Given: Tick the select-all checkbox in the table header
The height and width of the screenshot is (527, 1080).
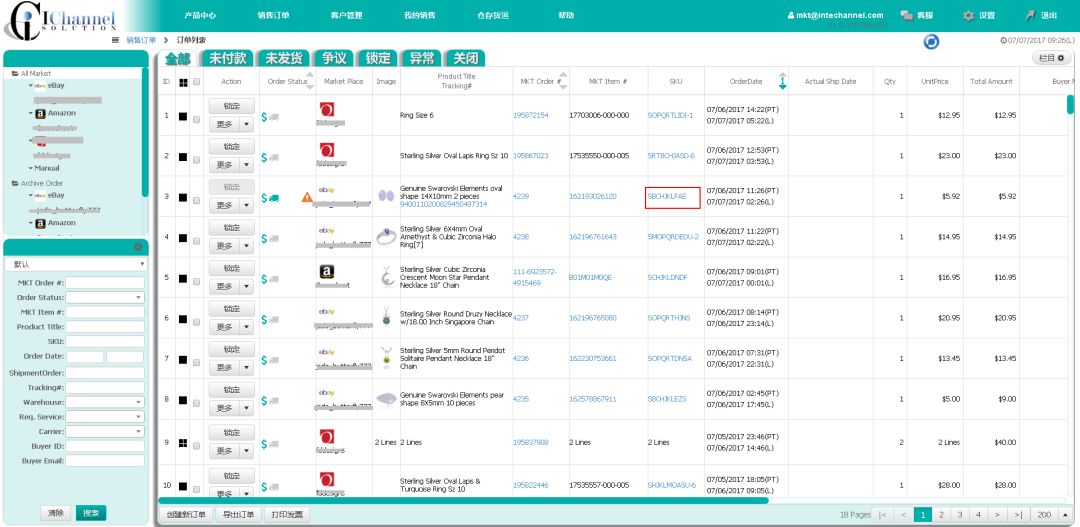Looking at the screenshot, I should coord(196,82).
